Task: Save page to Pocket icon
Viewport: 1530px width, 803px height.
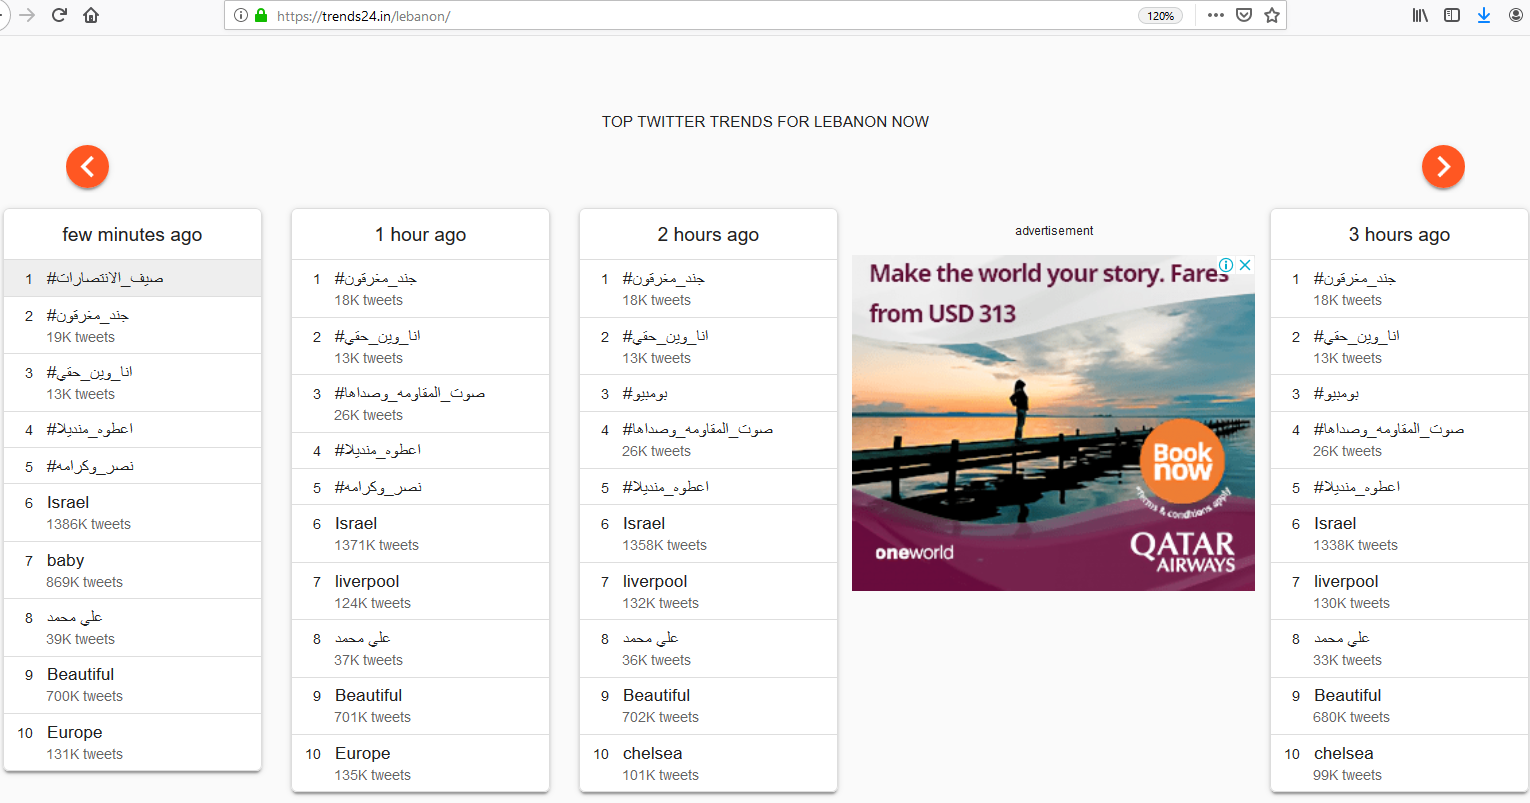Action: click(1244, 15)
